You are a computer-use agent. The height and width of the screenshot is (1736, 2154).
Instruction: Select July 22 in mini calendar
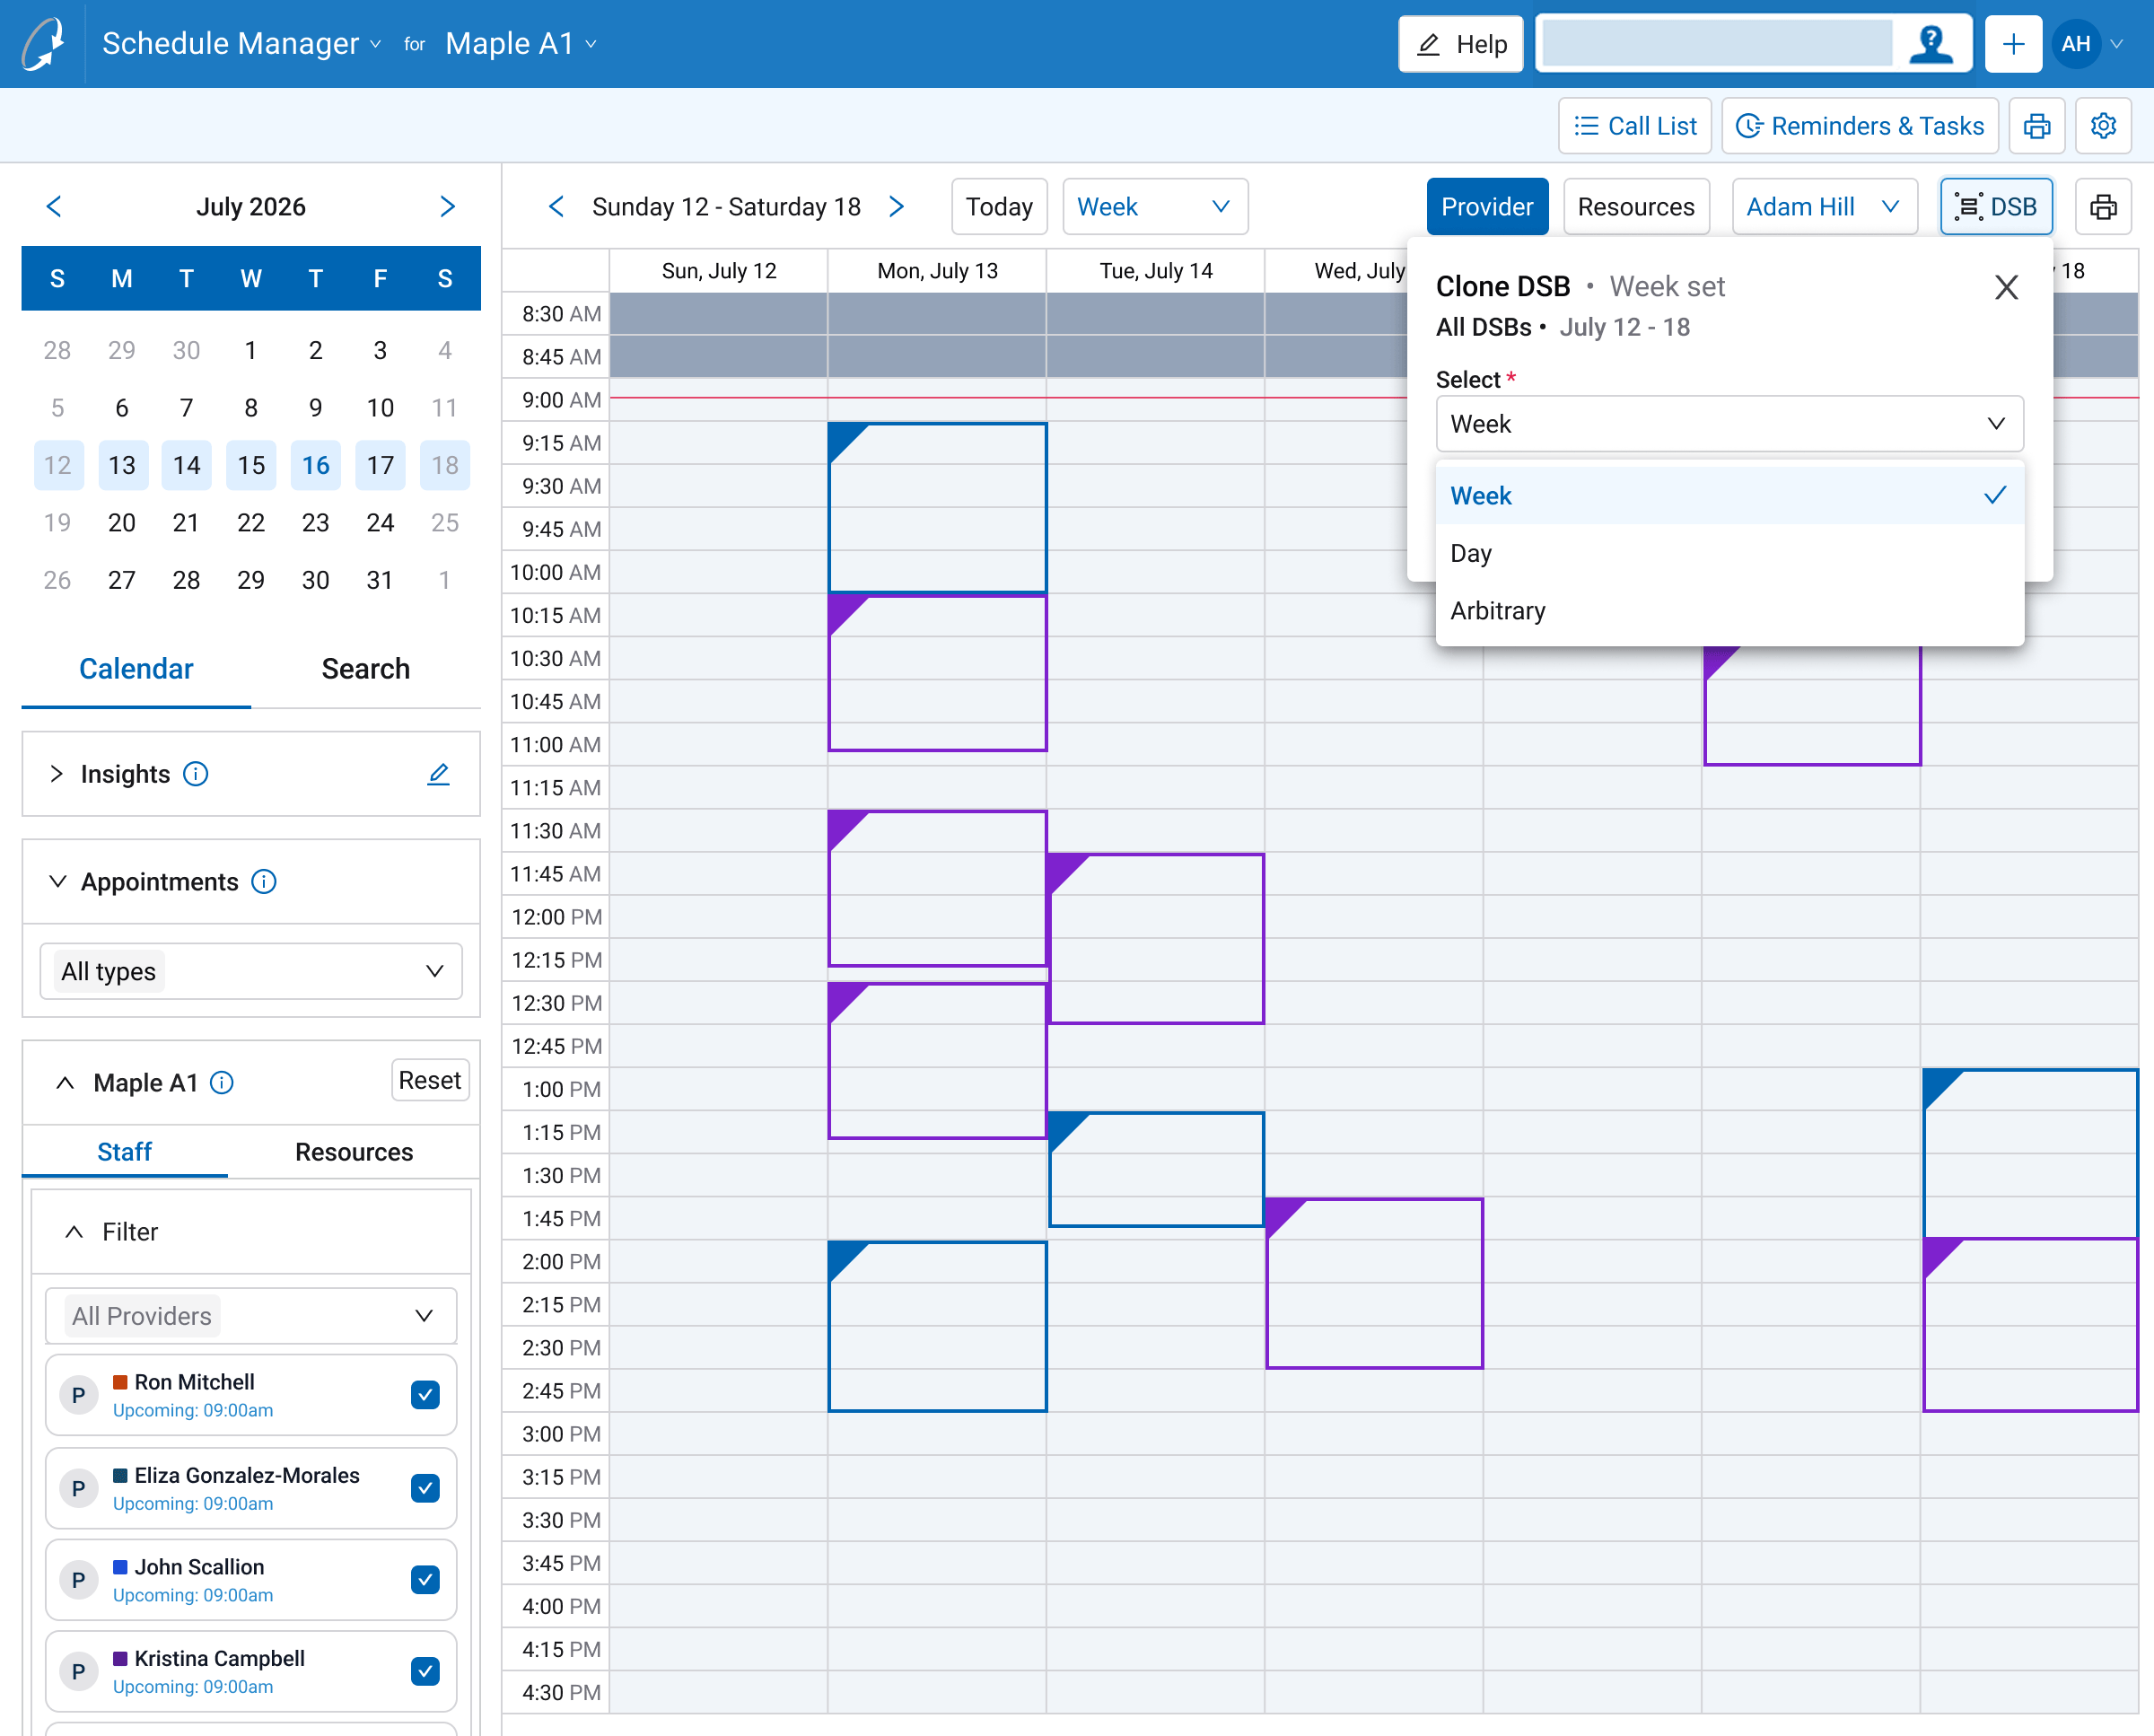[251, 523]
